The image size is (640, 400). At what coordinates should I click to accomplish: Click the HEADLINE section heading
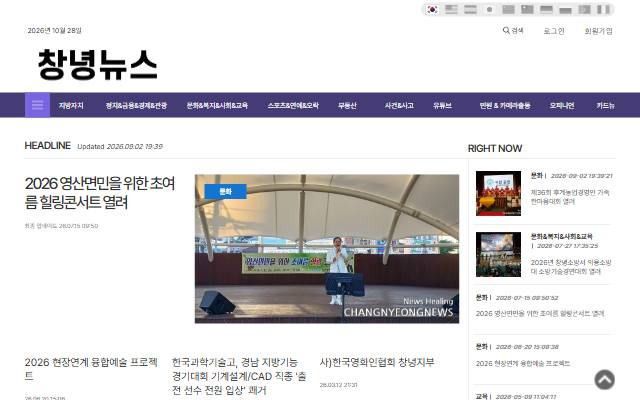pyautogui.click(x=47, y=145)
